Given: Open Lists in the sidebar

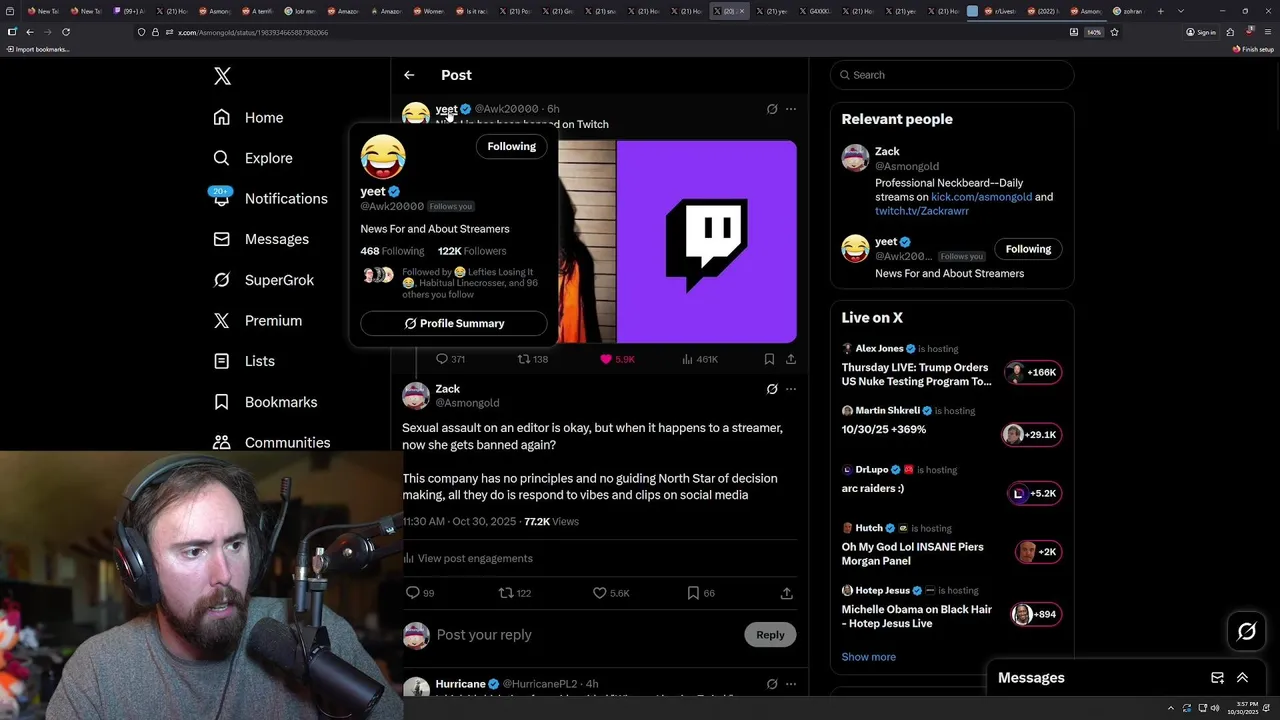Looking at the screenshot, I should (x=244, y=361).
